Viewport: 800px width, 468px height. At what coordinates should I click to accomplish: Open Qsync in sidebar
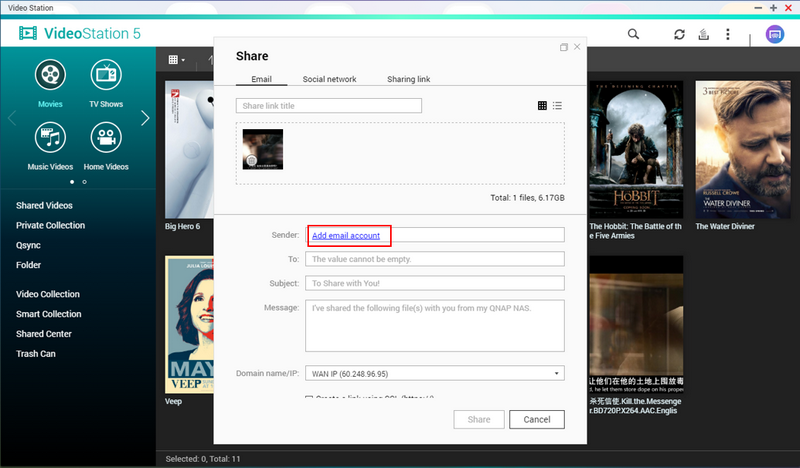(28, 245)
